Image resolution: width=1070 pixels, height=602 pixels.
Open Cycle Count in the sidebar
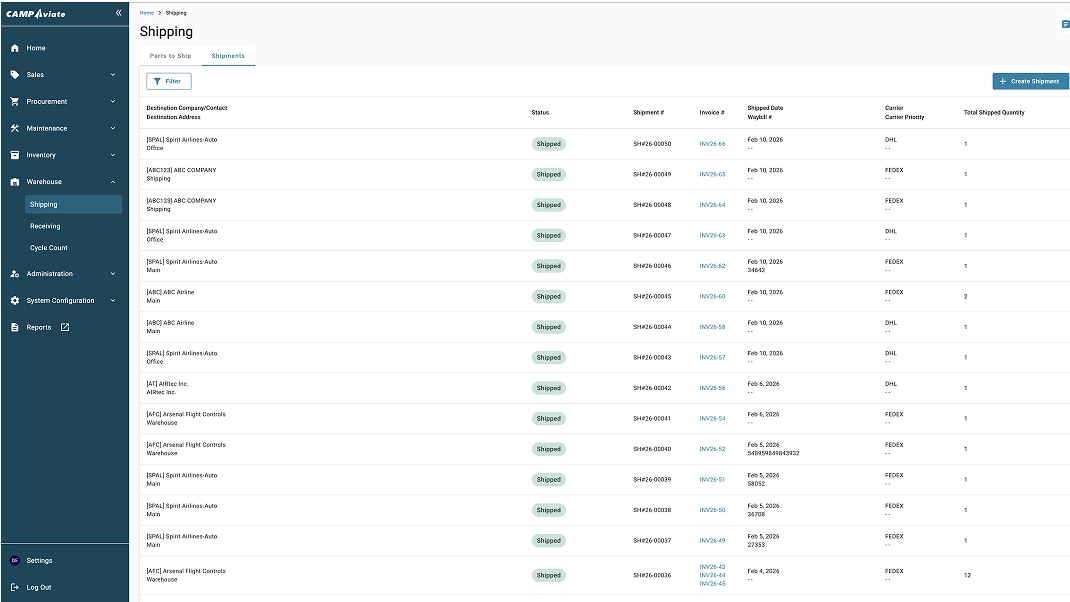click(x=49, y=248)
